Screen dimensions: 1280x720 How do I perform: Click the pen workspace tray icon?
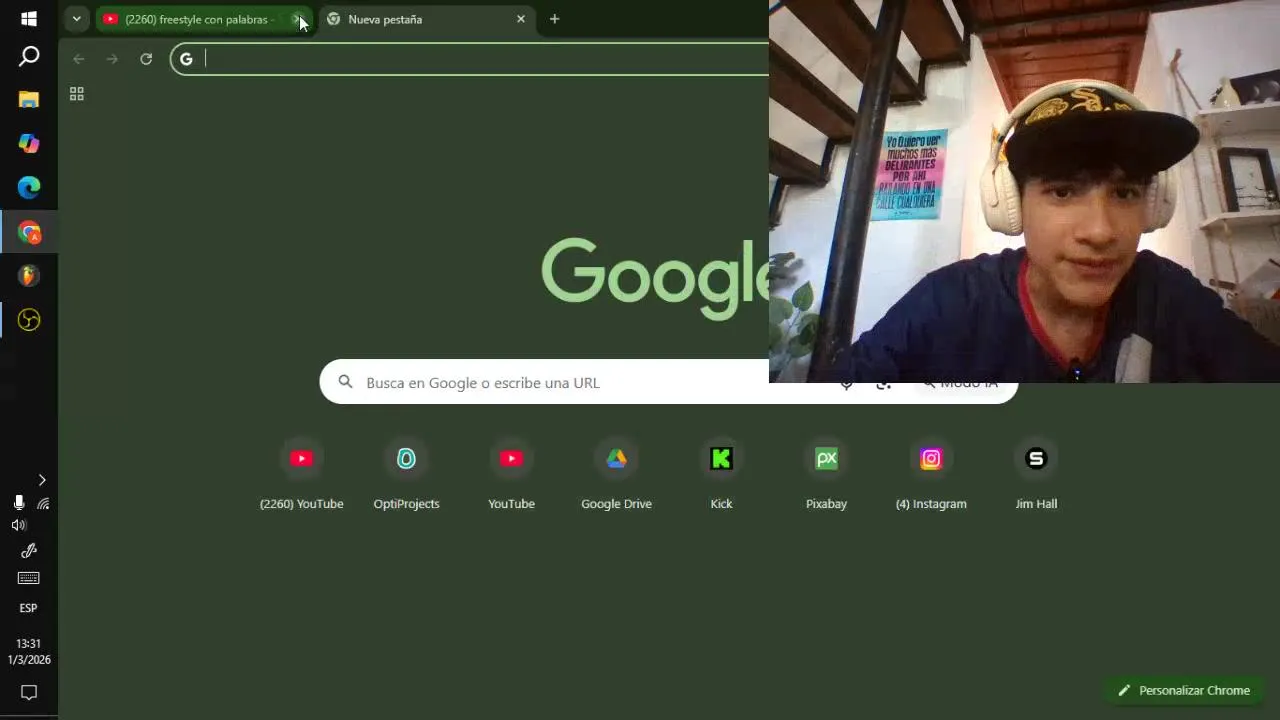coord(29,551)
